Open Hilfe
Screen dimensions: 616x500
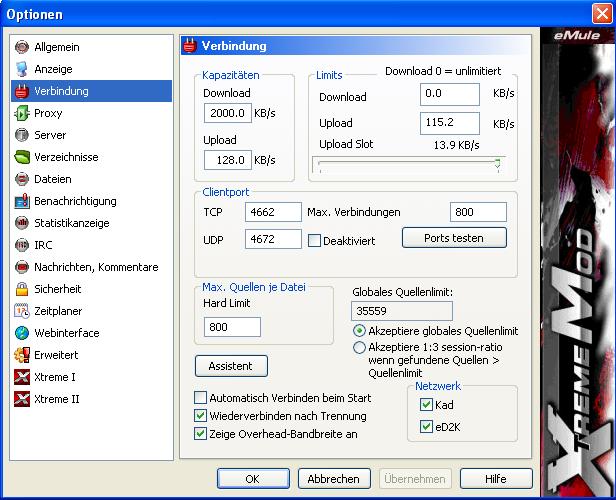coord(496,479)
